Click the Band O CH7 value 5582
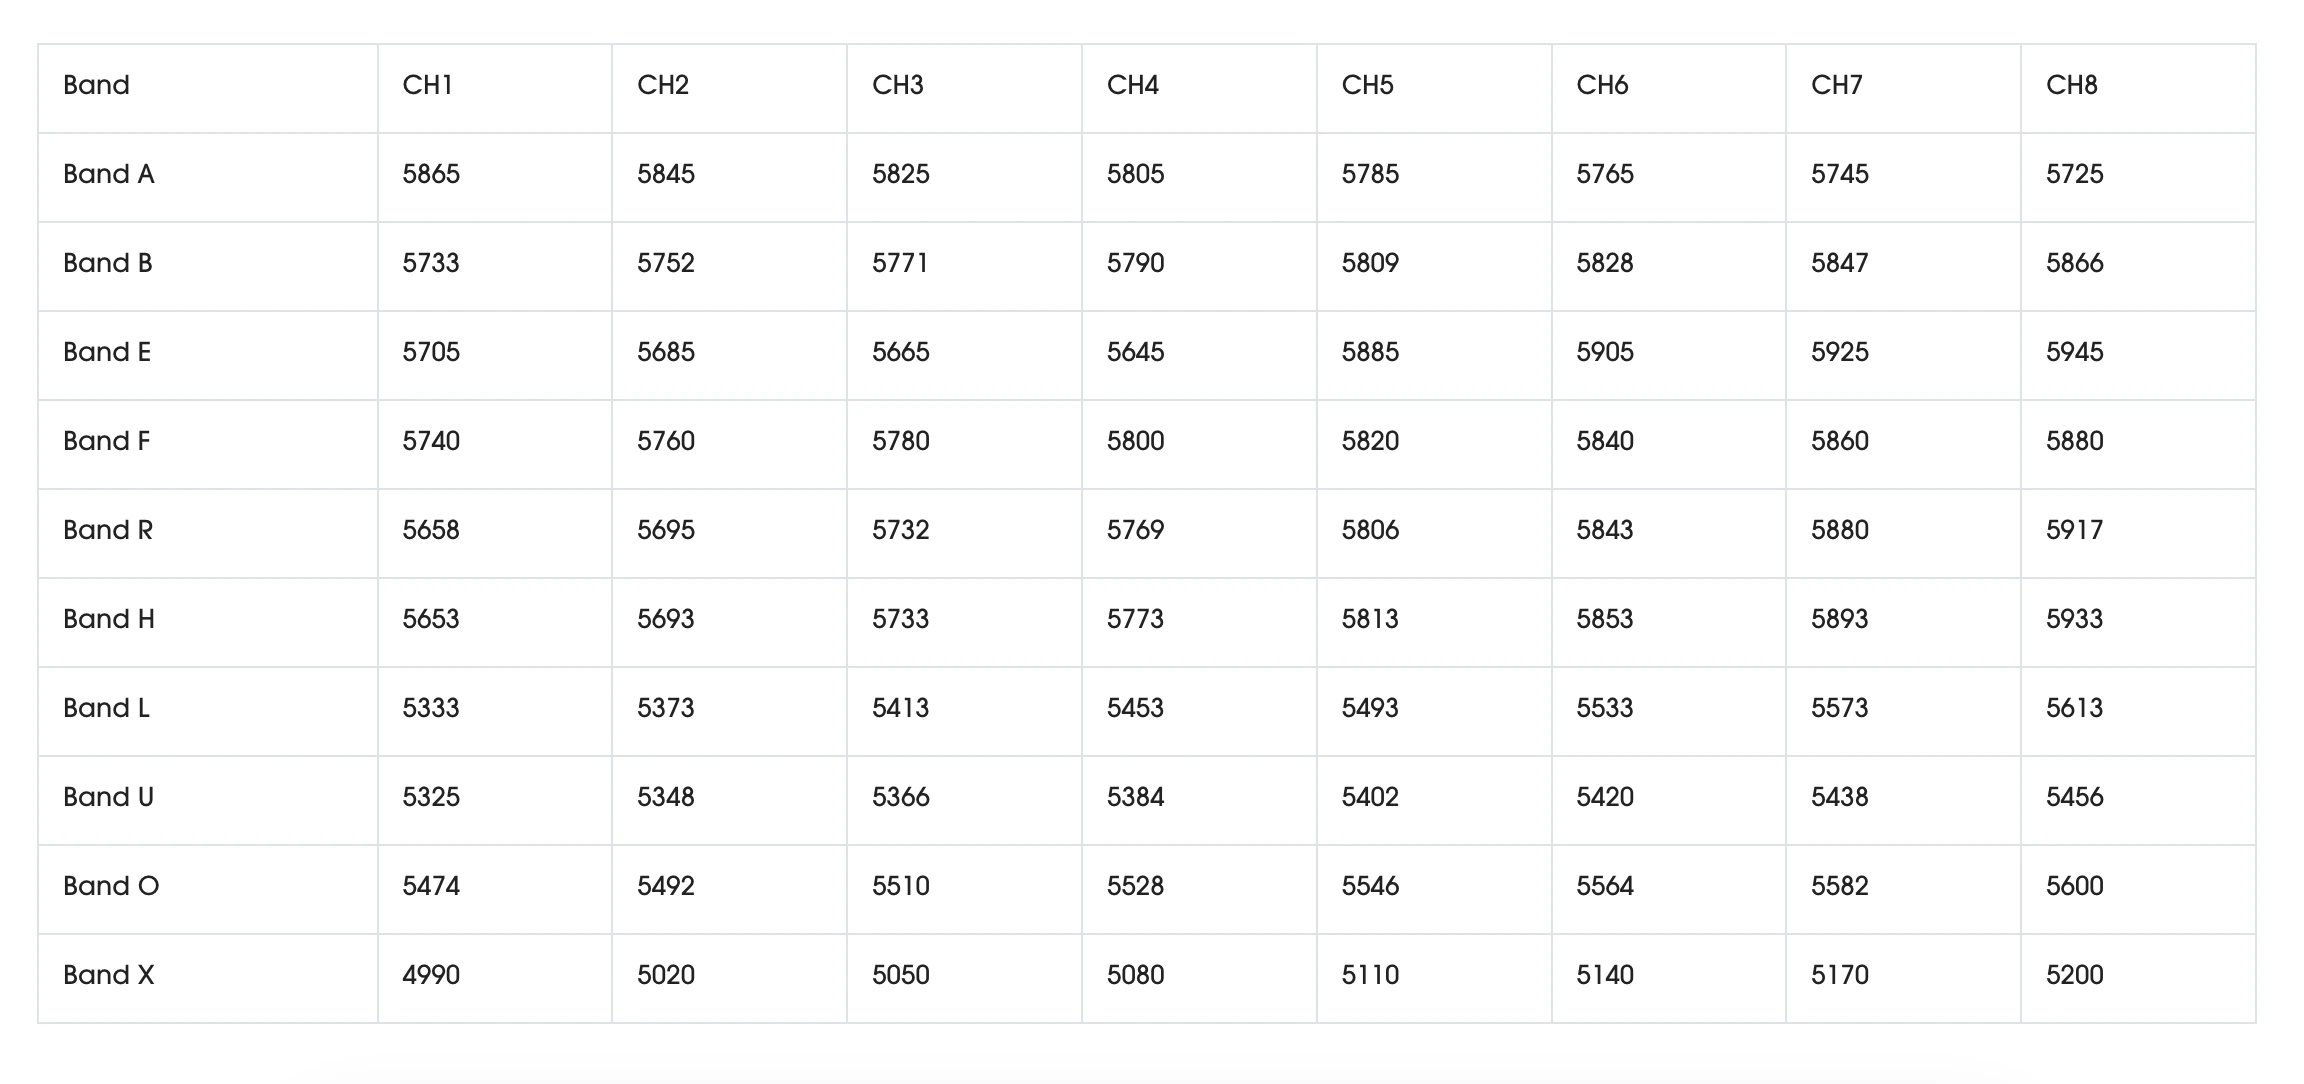Viewport: 2304px width, 1084px height. 1840,886
